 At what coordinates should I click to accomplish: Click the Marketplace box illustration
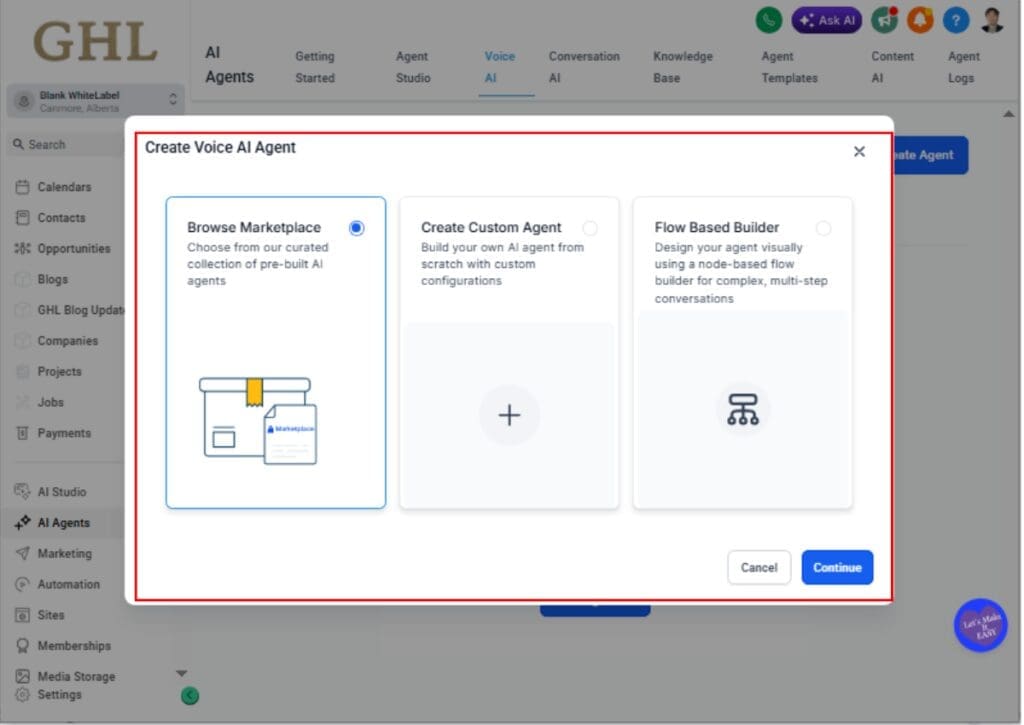(x=258, y=421)
